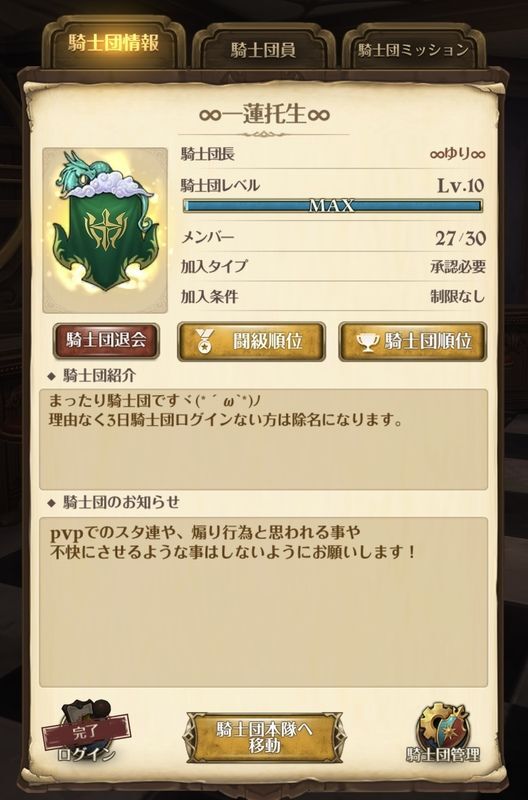The height and width of the screenshot is (800, 528).
Task: Click the medal icon on 闘級順位
Action: (204, 341)
